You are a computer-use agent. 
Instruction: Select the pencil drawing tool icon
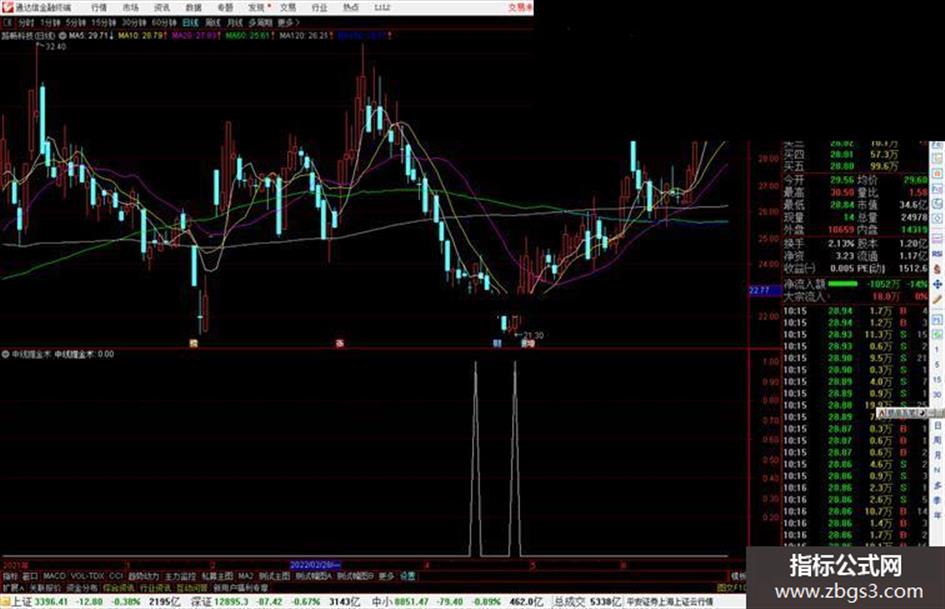[937, 300]
